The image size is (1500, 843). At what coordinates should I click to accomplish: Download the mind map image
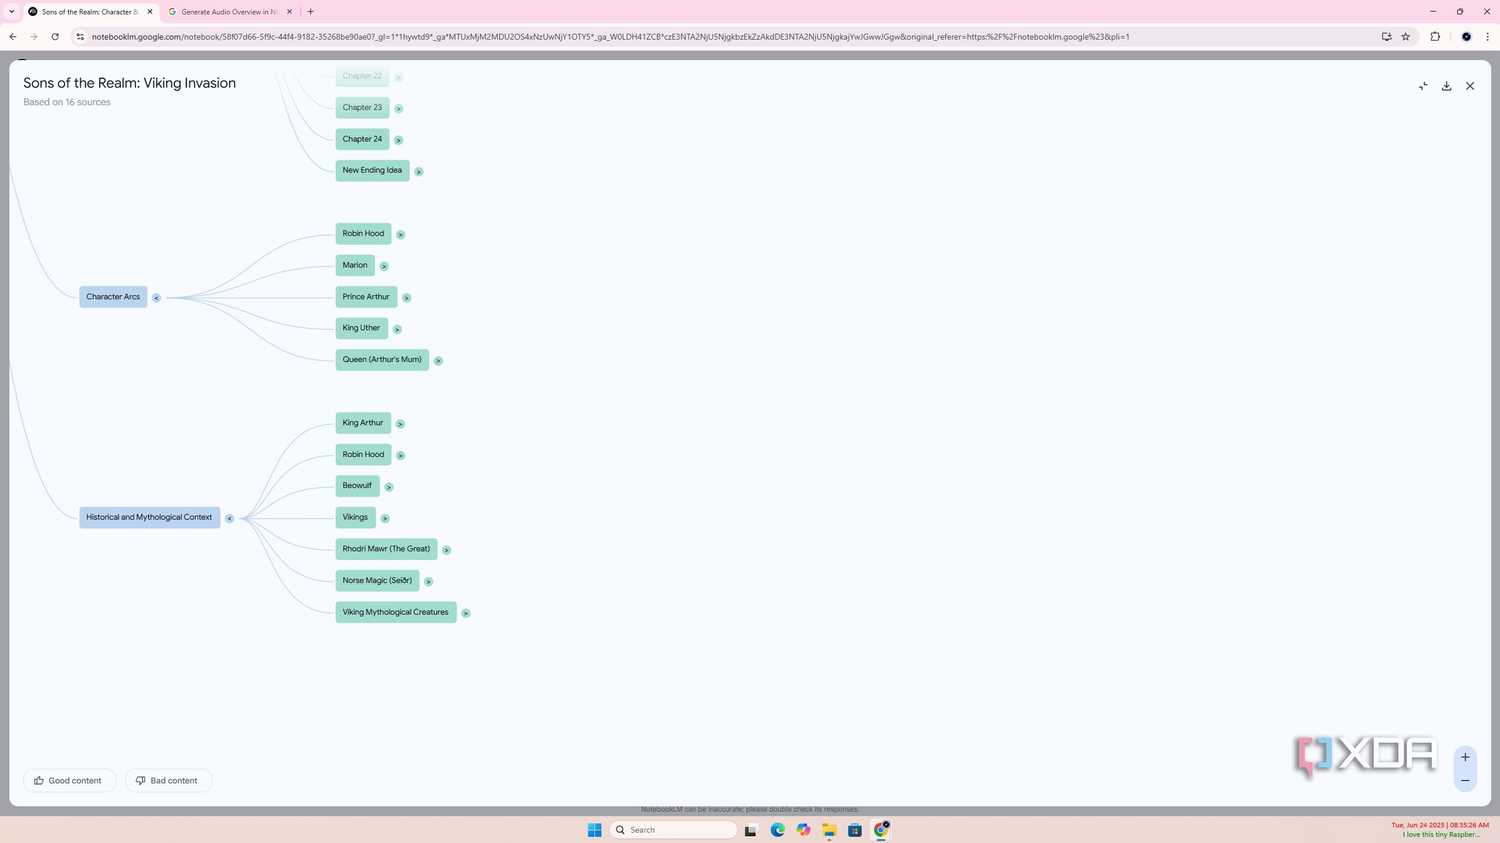click(1446, 86)
